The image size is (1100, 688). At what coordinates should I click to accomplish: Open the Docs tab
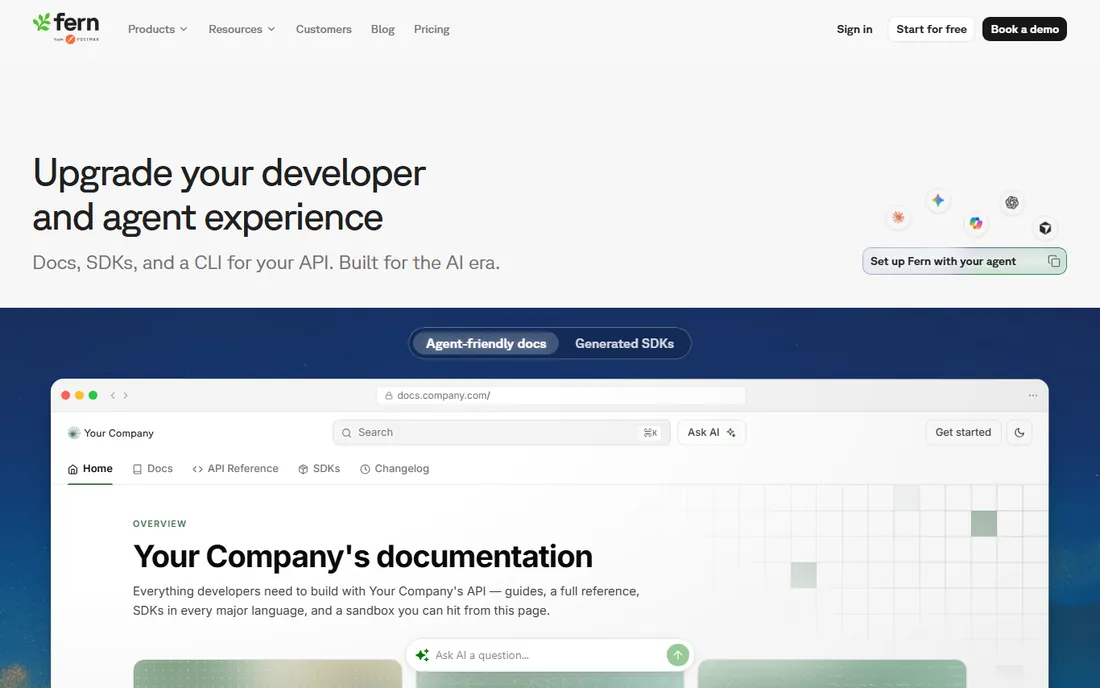point(152,468)
